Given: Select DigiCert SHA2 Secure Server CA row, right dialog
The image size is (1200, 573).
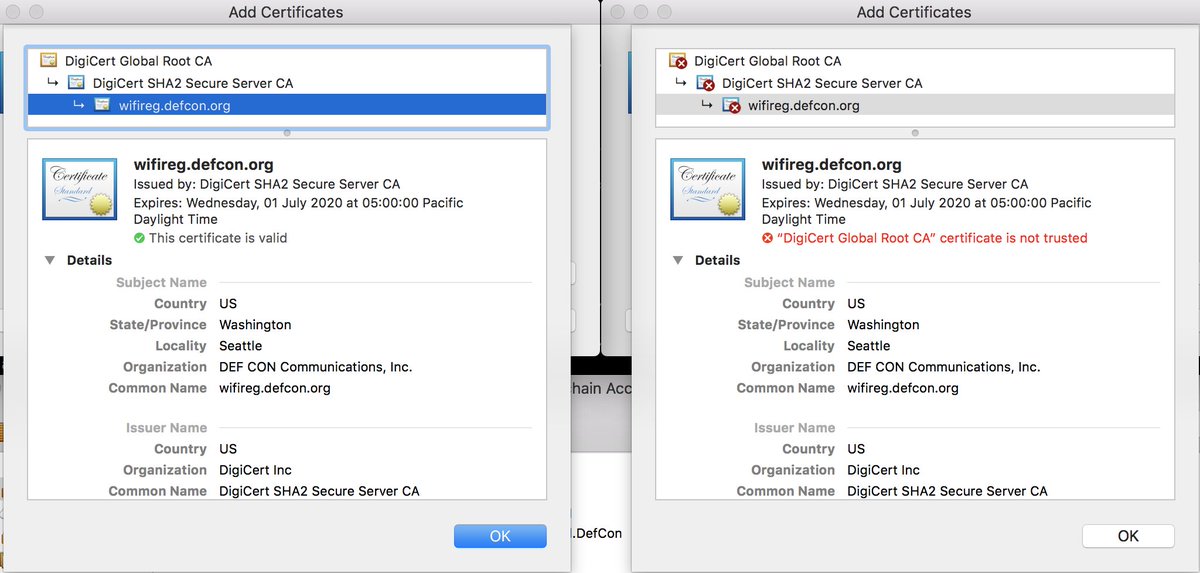Looking at the screenshot, I should (915, 83).
